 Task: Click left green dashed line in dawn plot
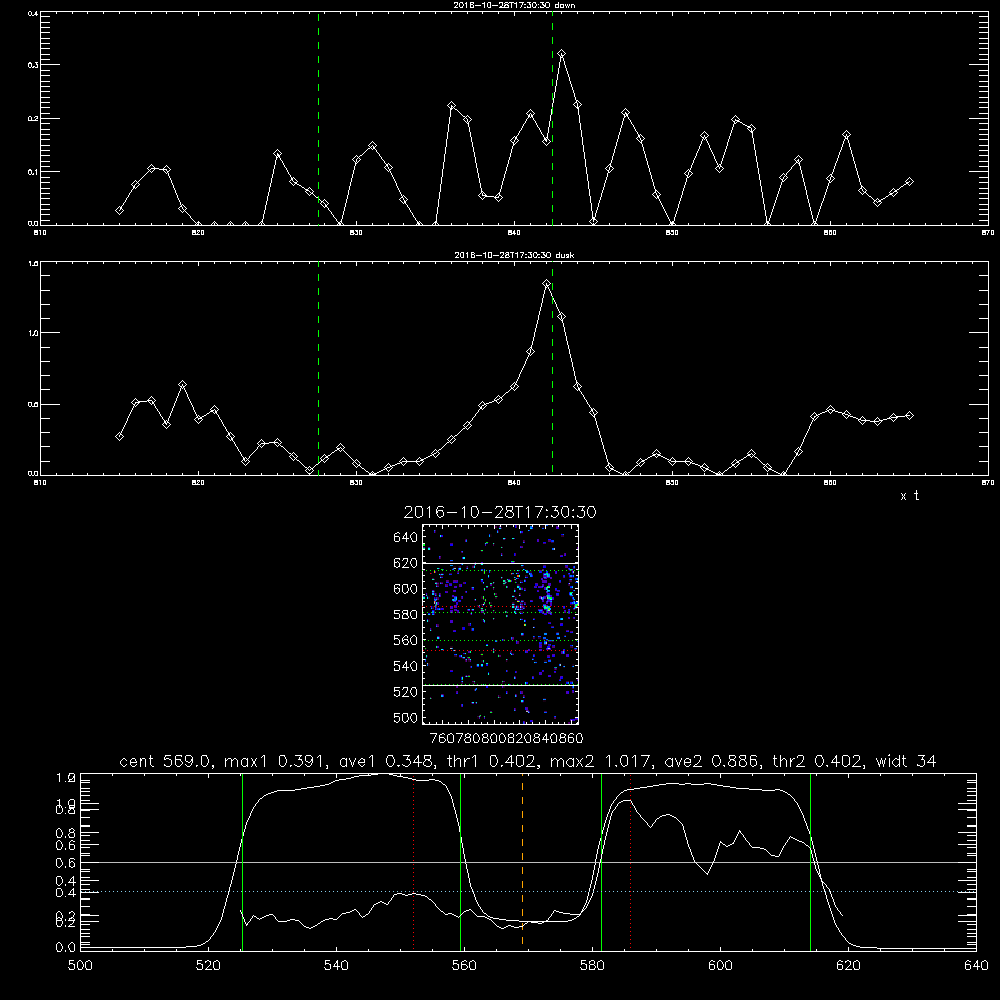[318, 118]
